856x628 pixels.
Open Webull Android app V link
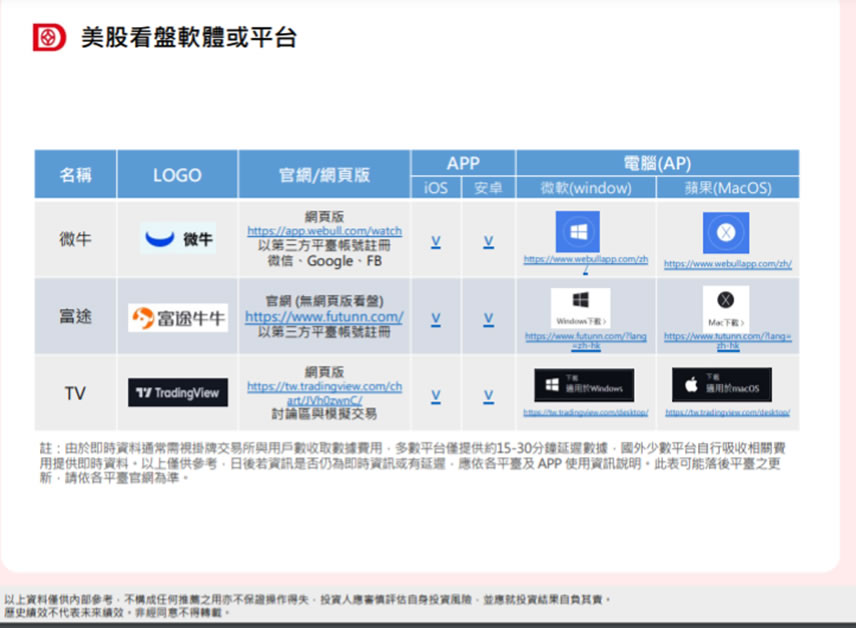pos(489,242)
